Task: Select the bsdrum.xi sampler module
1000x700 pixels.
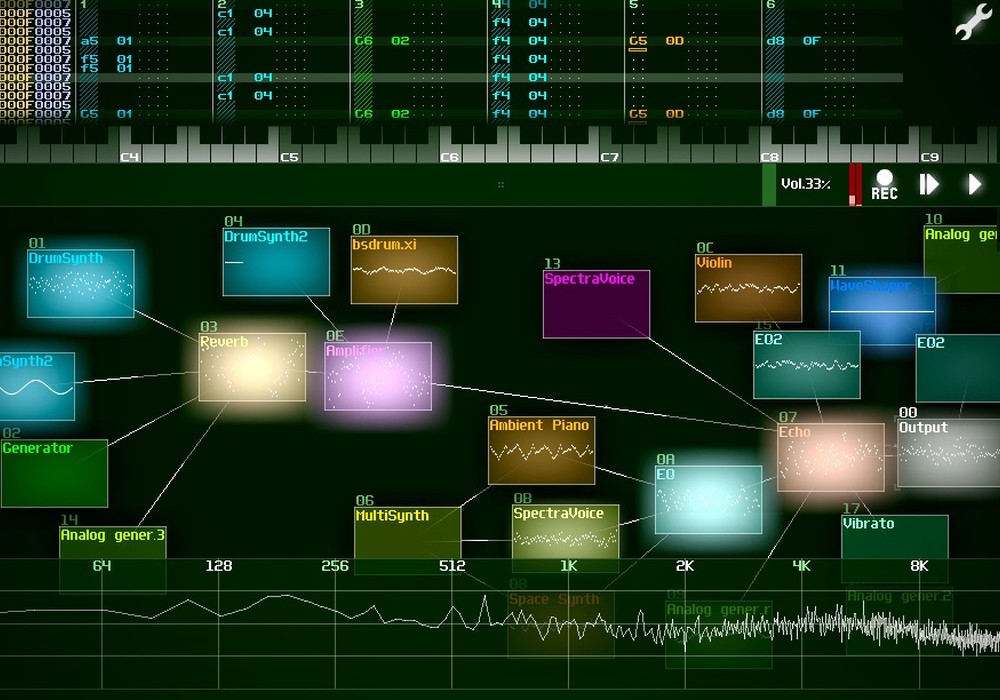Action: coord(404,270)
